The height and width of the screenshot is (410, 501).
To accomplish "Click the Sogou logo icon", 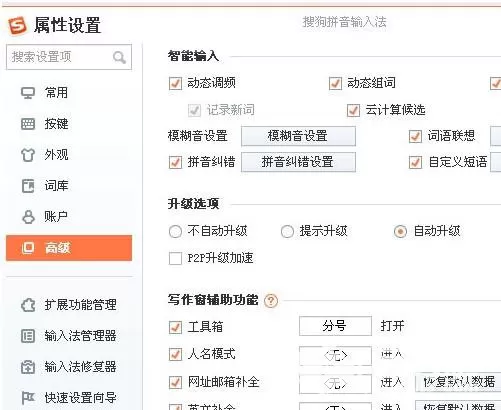I will 18,26.
